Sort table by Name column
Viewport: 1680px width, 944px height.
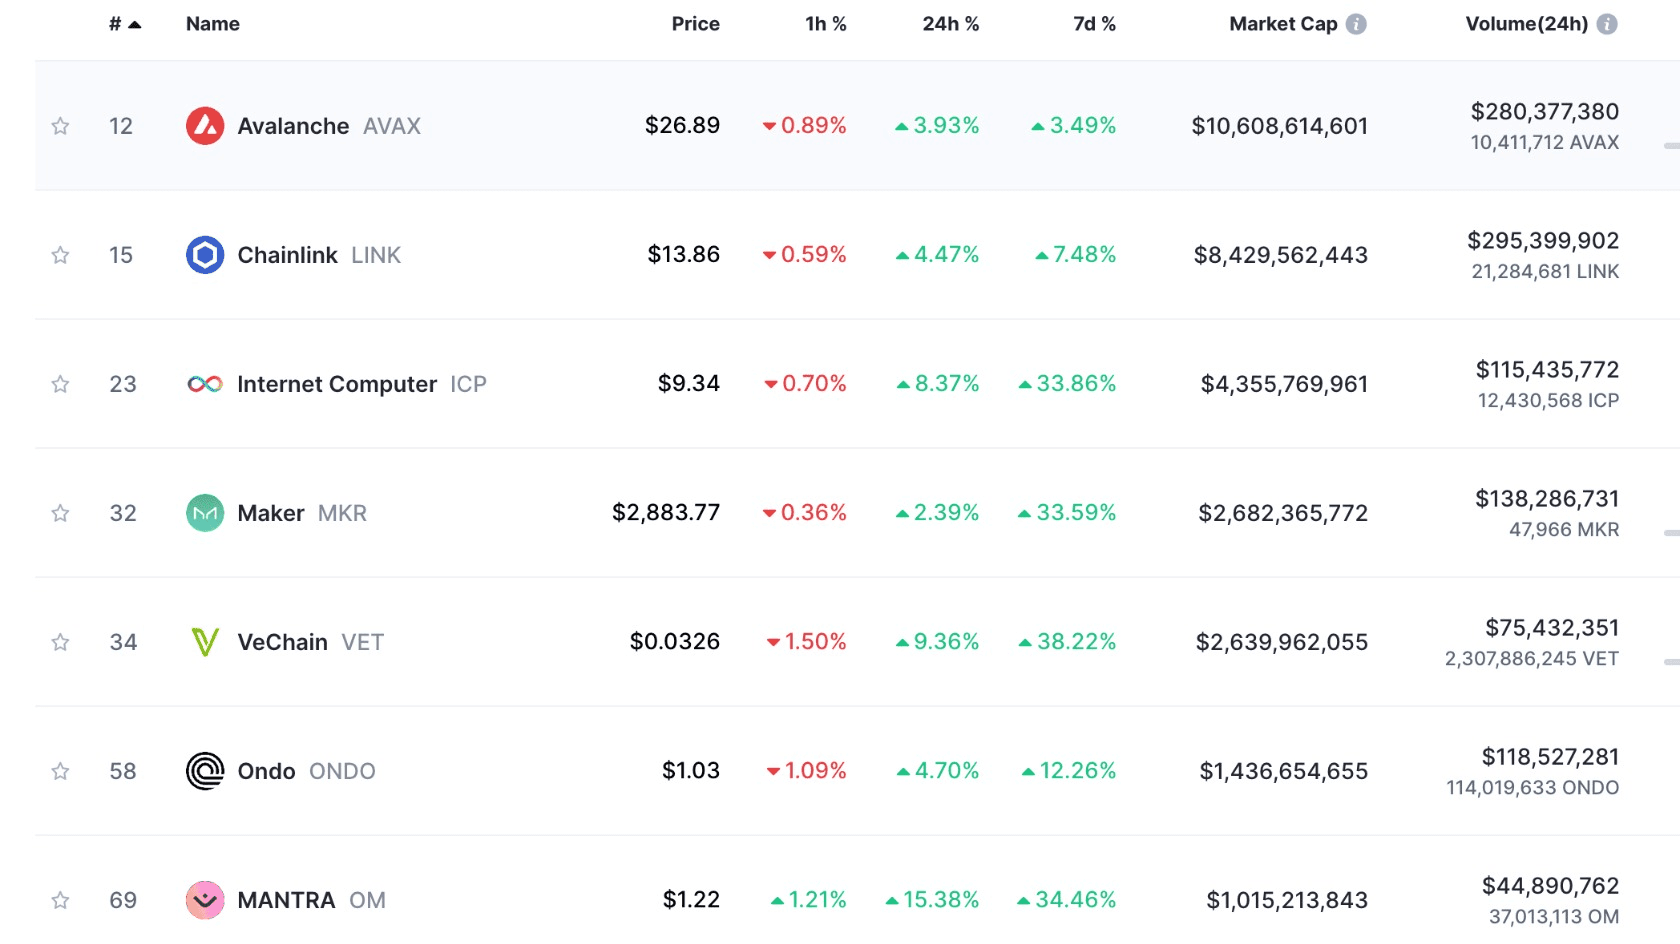tap(213, 24)
